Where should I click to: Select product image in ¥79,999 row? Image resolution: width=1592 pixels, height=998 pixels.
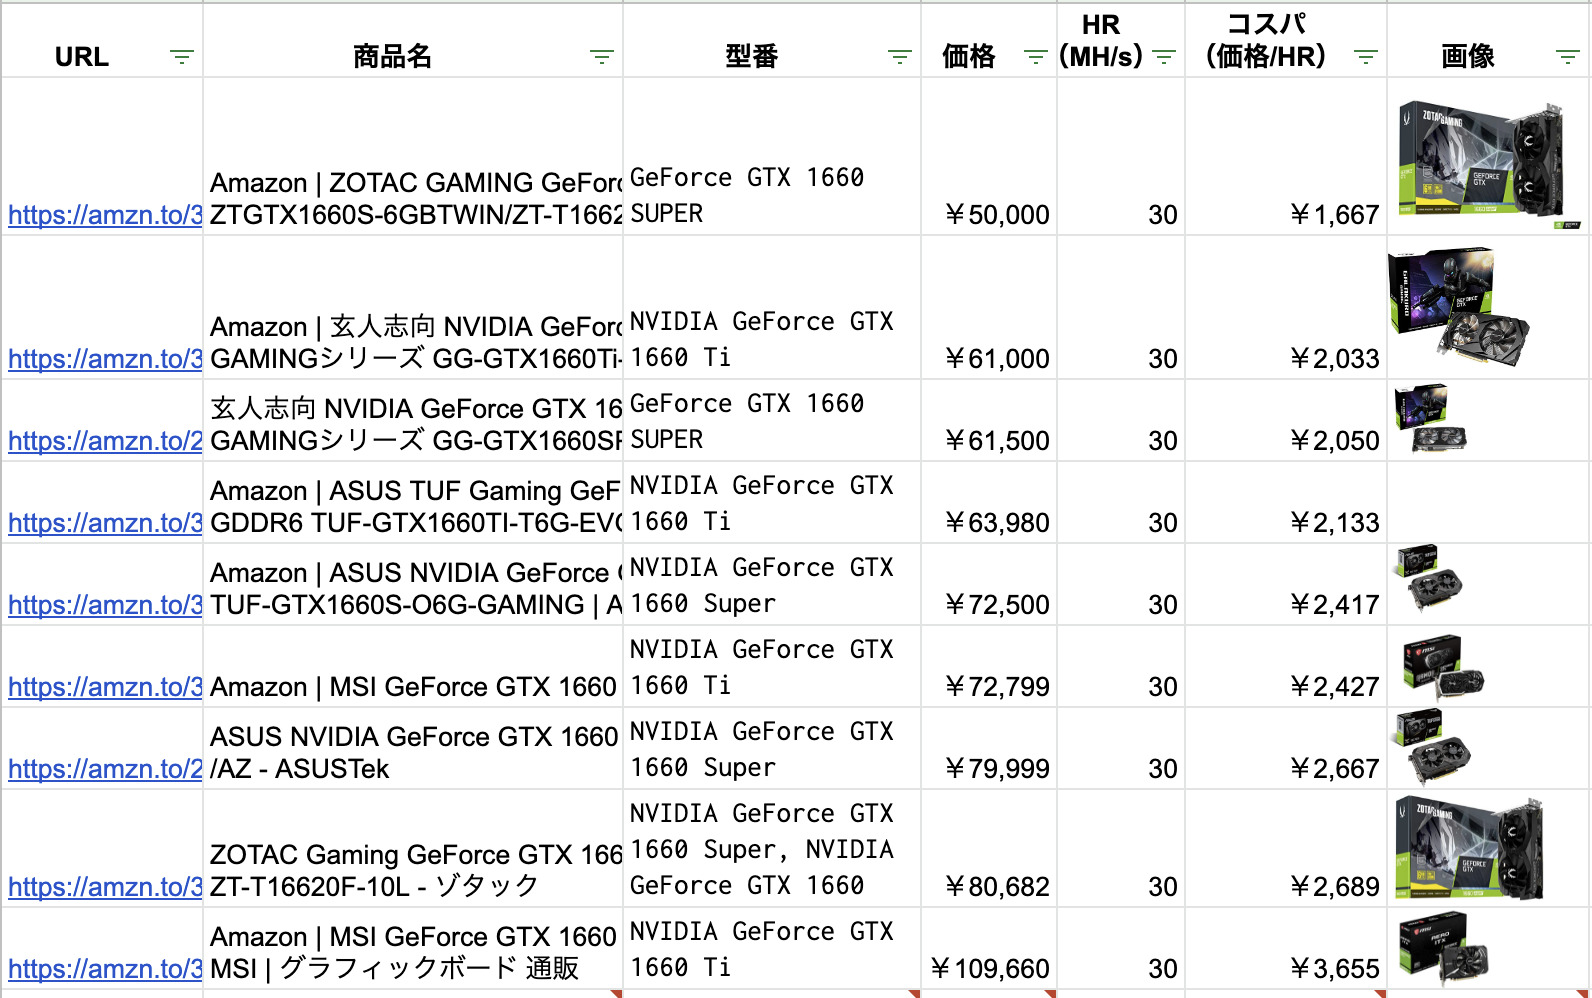pos(1432,747)
